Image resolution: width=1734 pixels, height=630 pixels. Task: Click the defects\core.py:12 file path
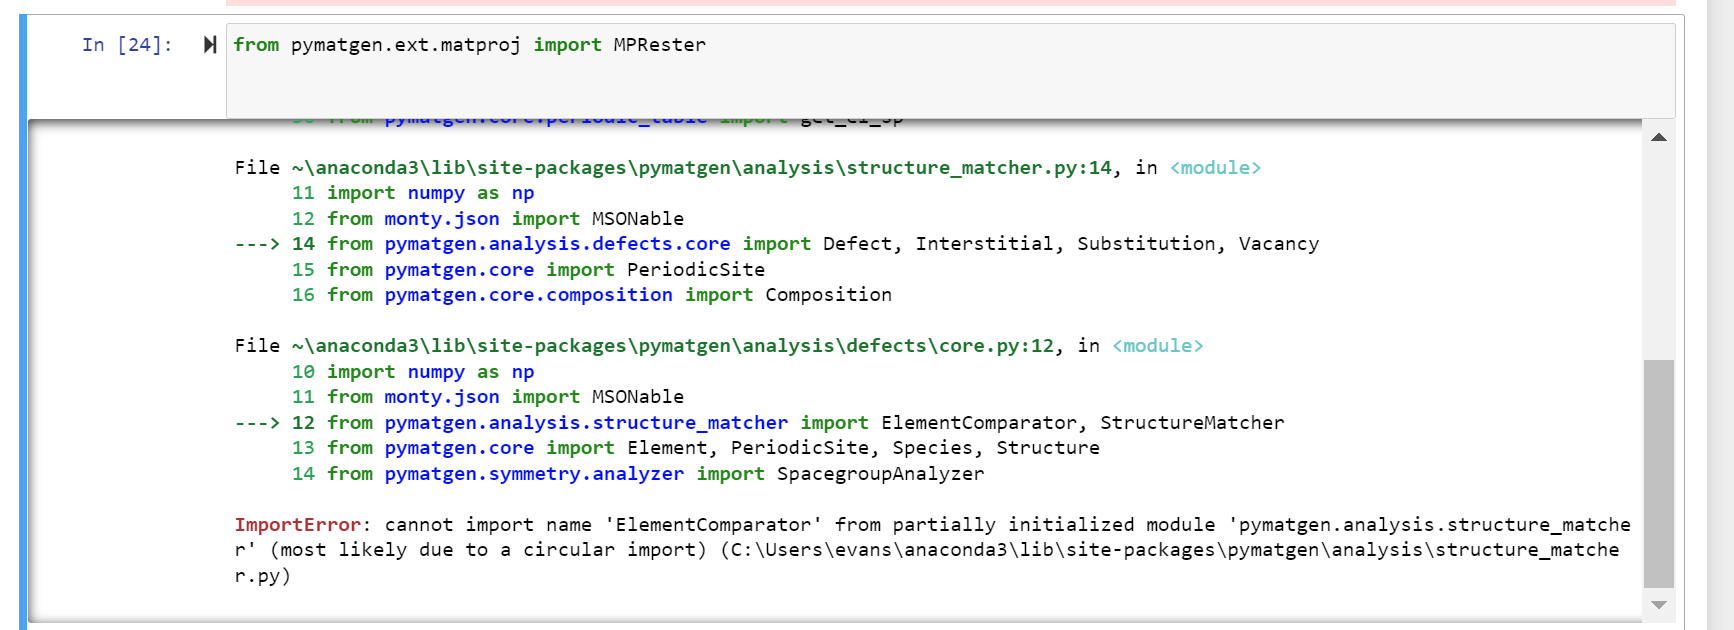pos(672,346)
